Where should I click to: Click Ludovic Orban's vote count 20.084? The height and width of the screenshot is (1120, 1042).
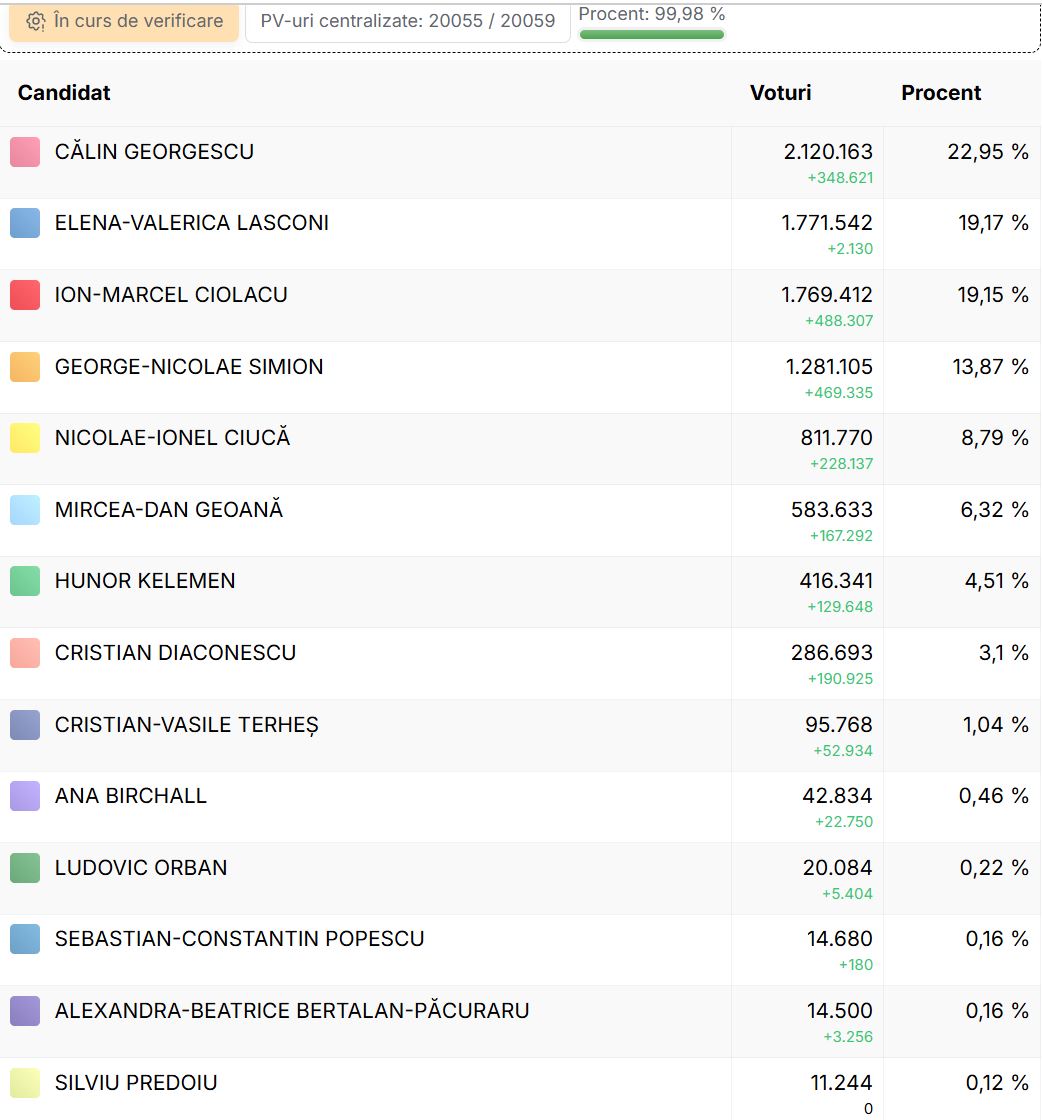(x=837, y=868)
